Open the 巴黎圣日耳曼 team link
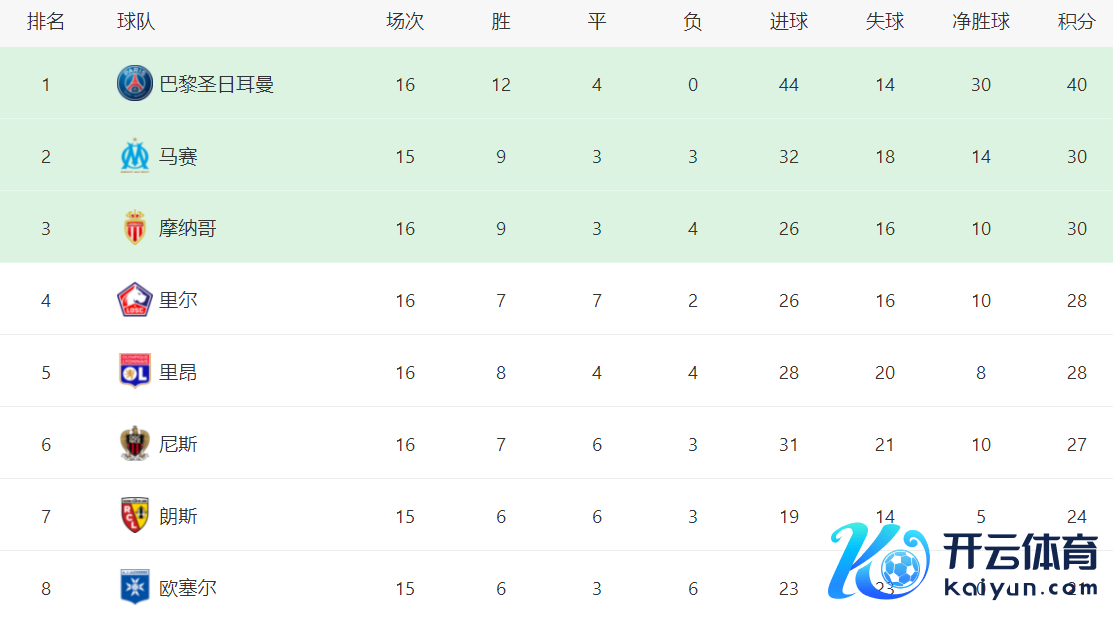 (x=216, y=85)
